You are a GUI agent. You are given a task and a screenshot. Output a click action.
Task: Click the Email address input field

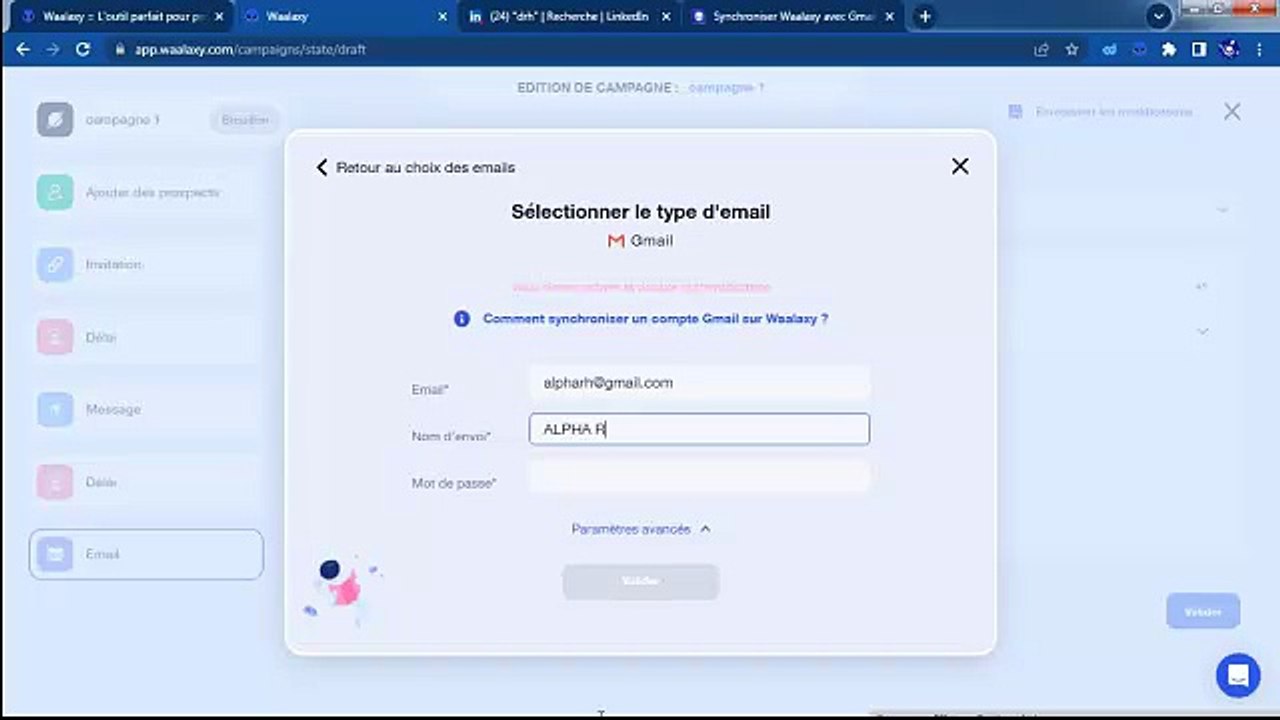point(699,383)
